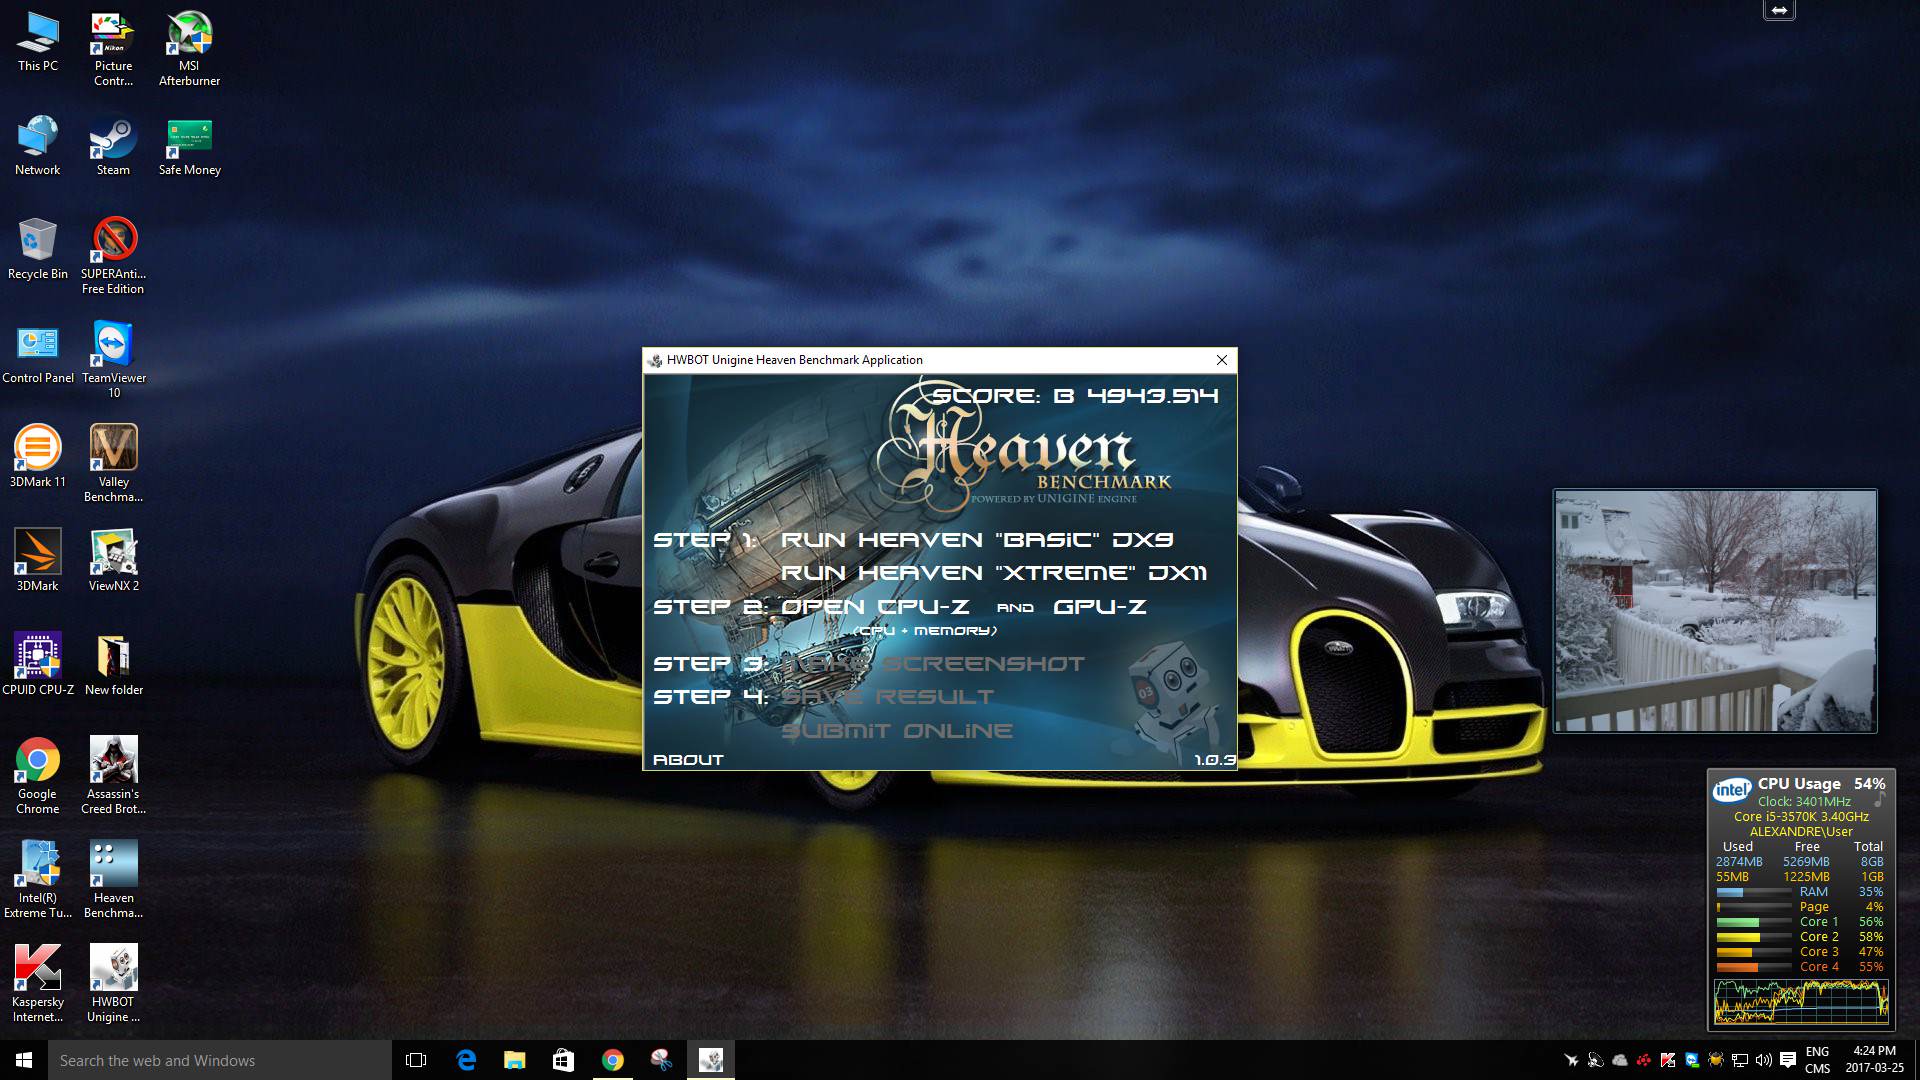
Task: Click the ENG CMS language indicator
Action: [x=1818, y=1060]
